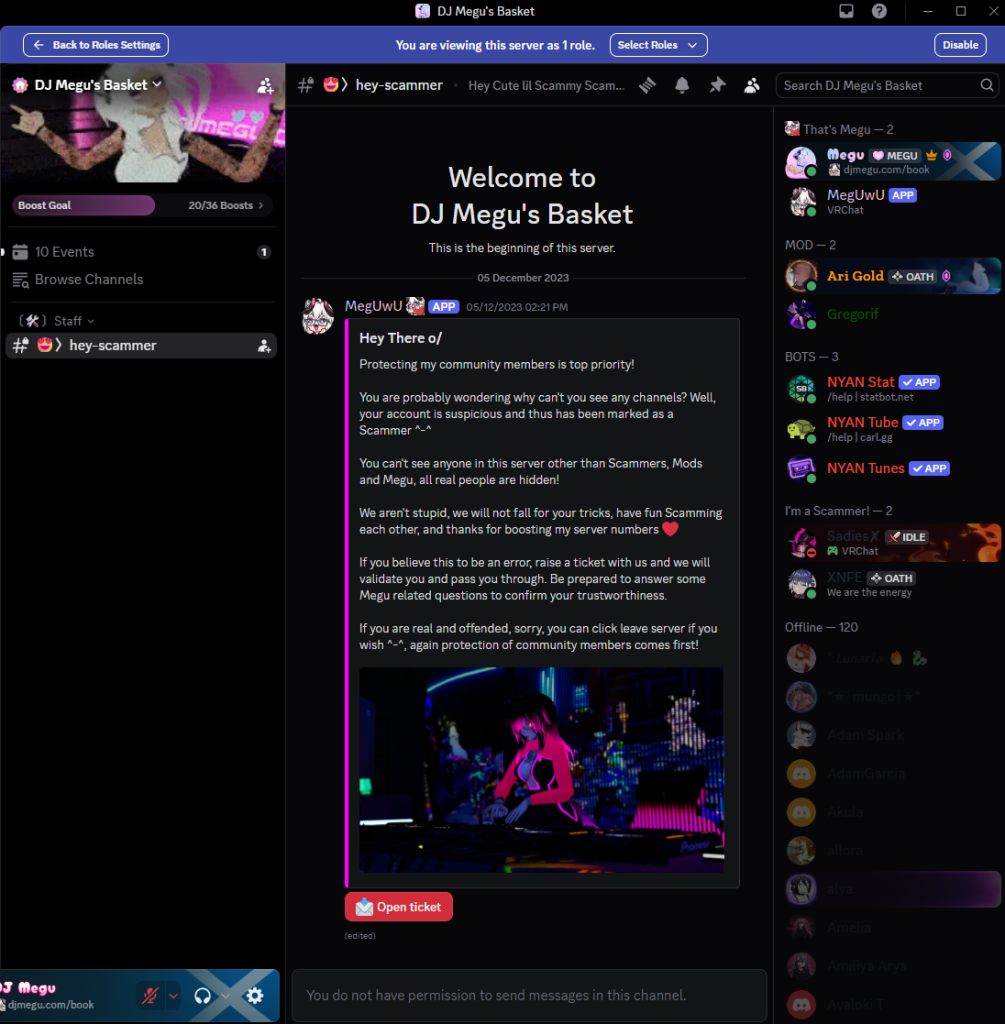Go back to Roles Settings
The height and width of the screenshot is (1024, 1005).
[x=96, y=45]
